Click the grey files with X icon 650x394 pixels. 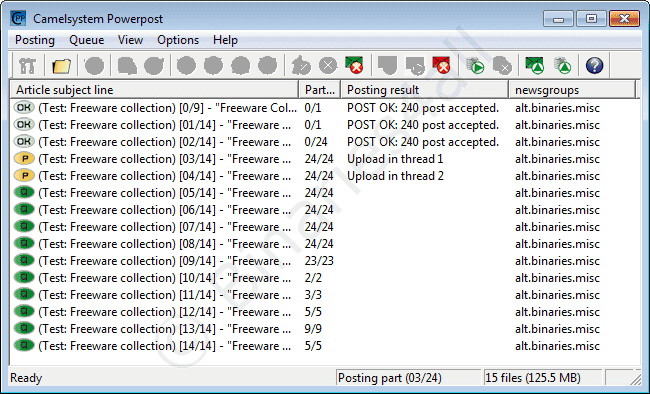pyautogui.click(x=502, y=66)
